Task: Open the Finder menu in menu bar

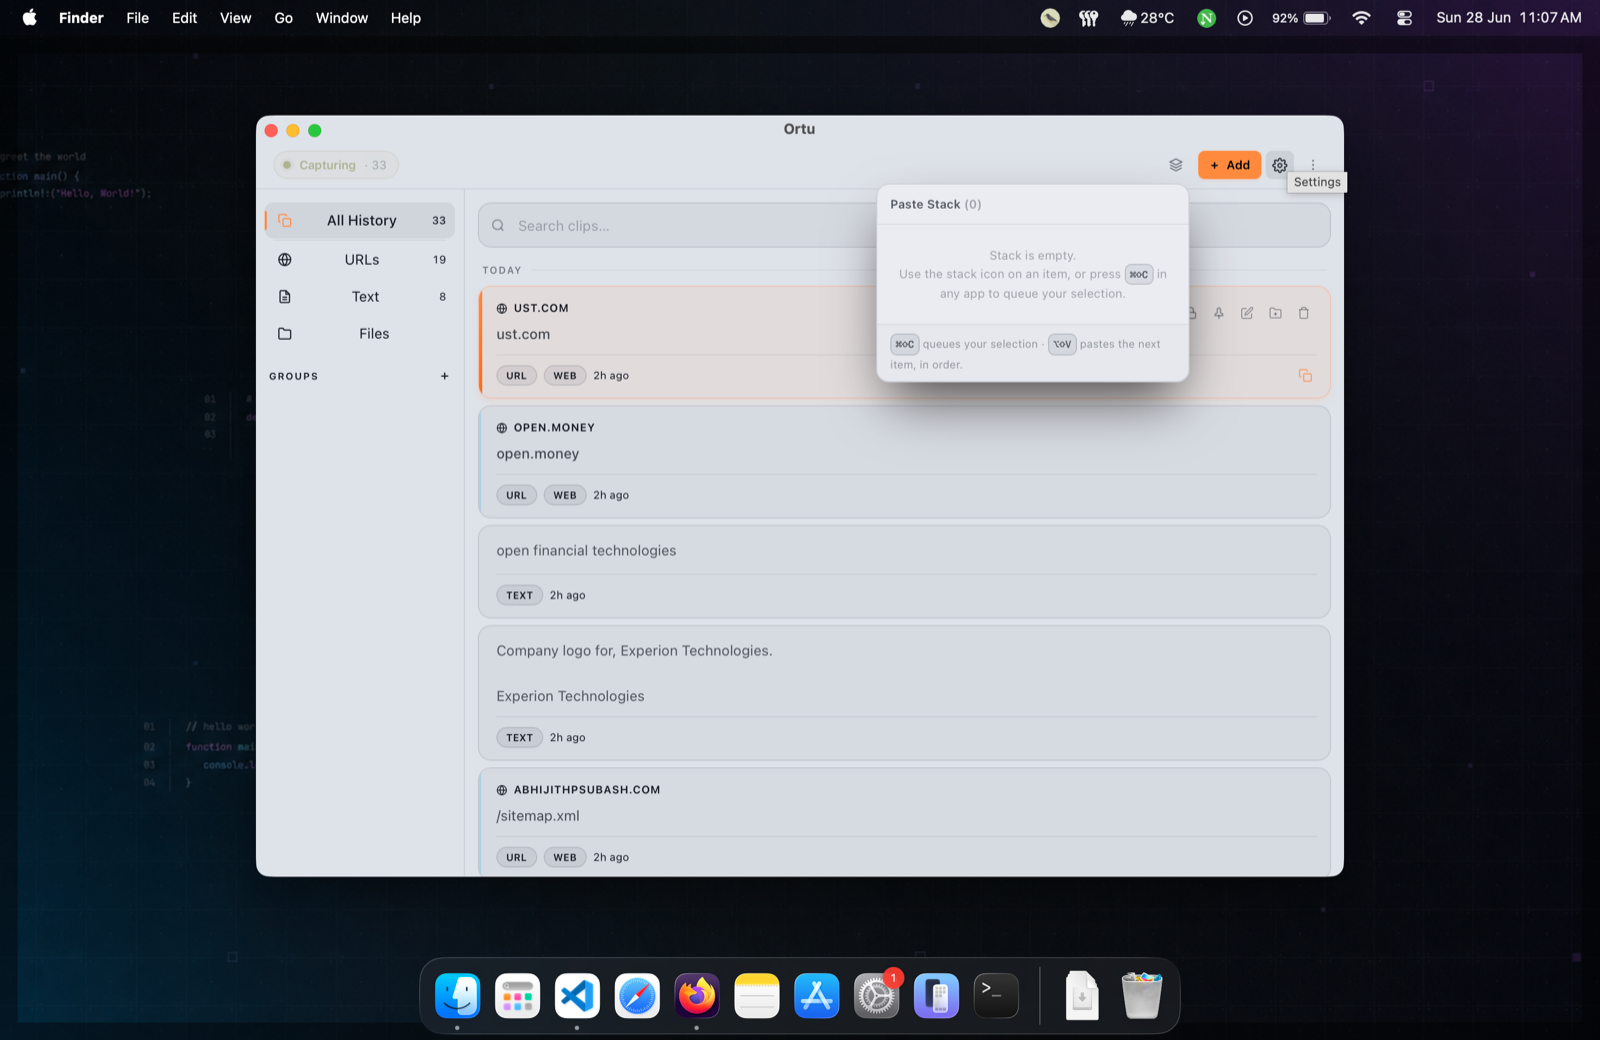Action: 81,18
